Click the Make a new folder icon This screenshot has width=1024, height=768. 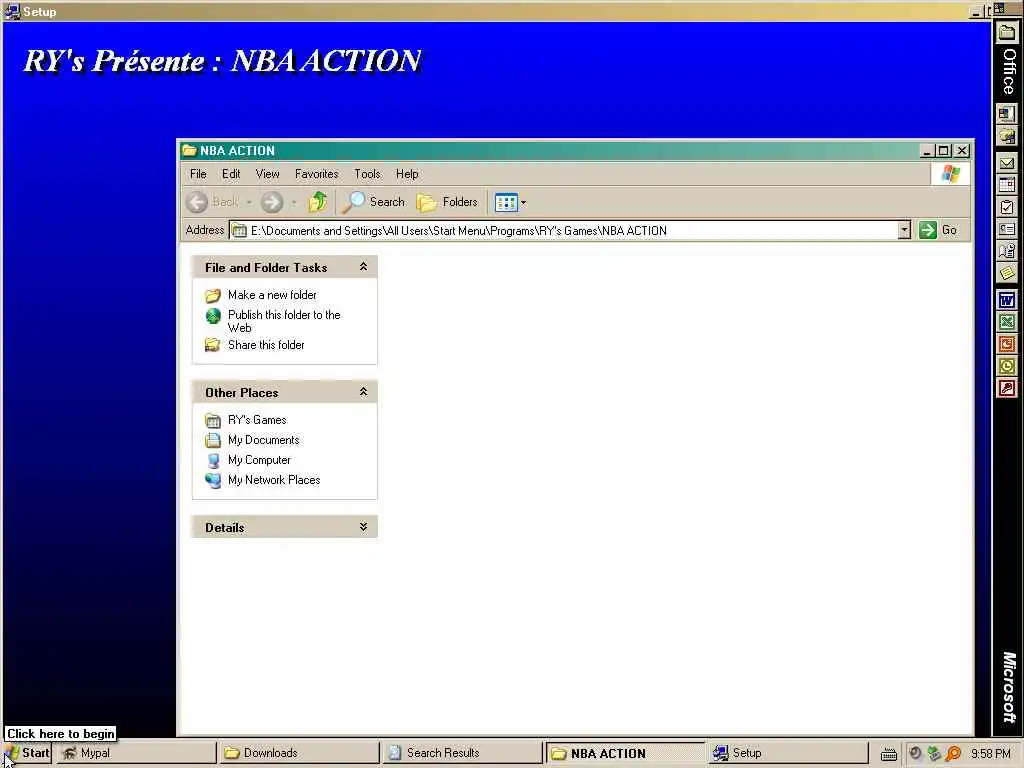click(213, 295)
